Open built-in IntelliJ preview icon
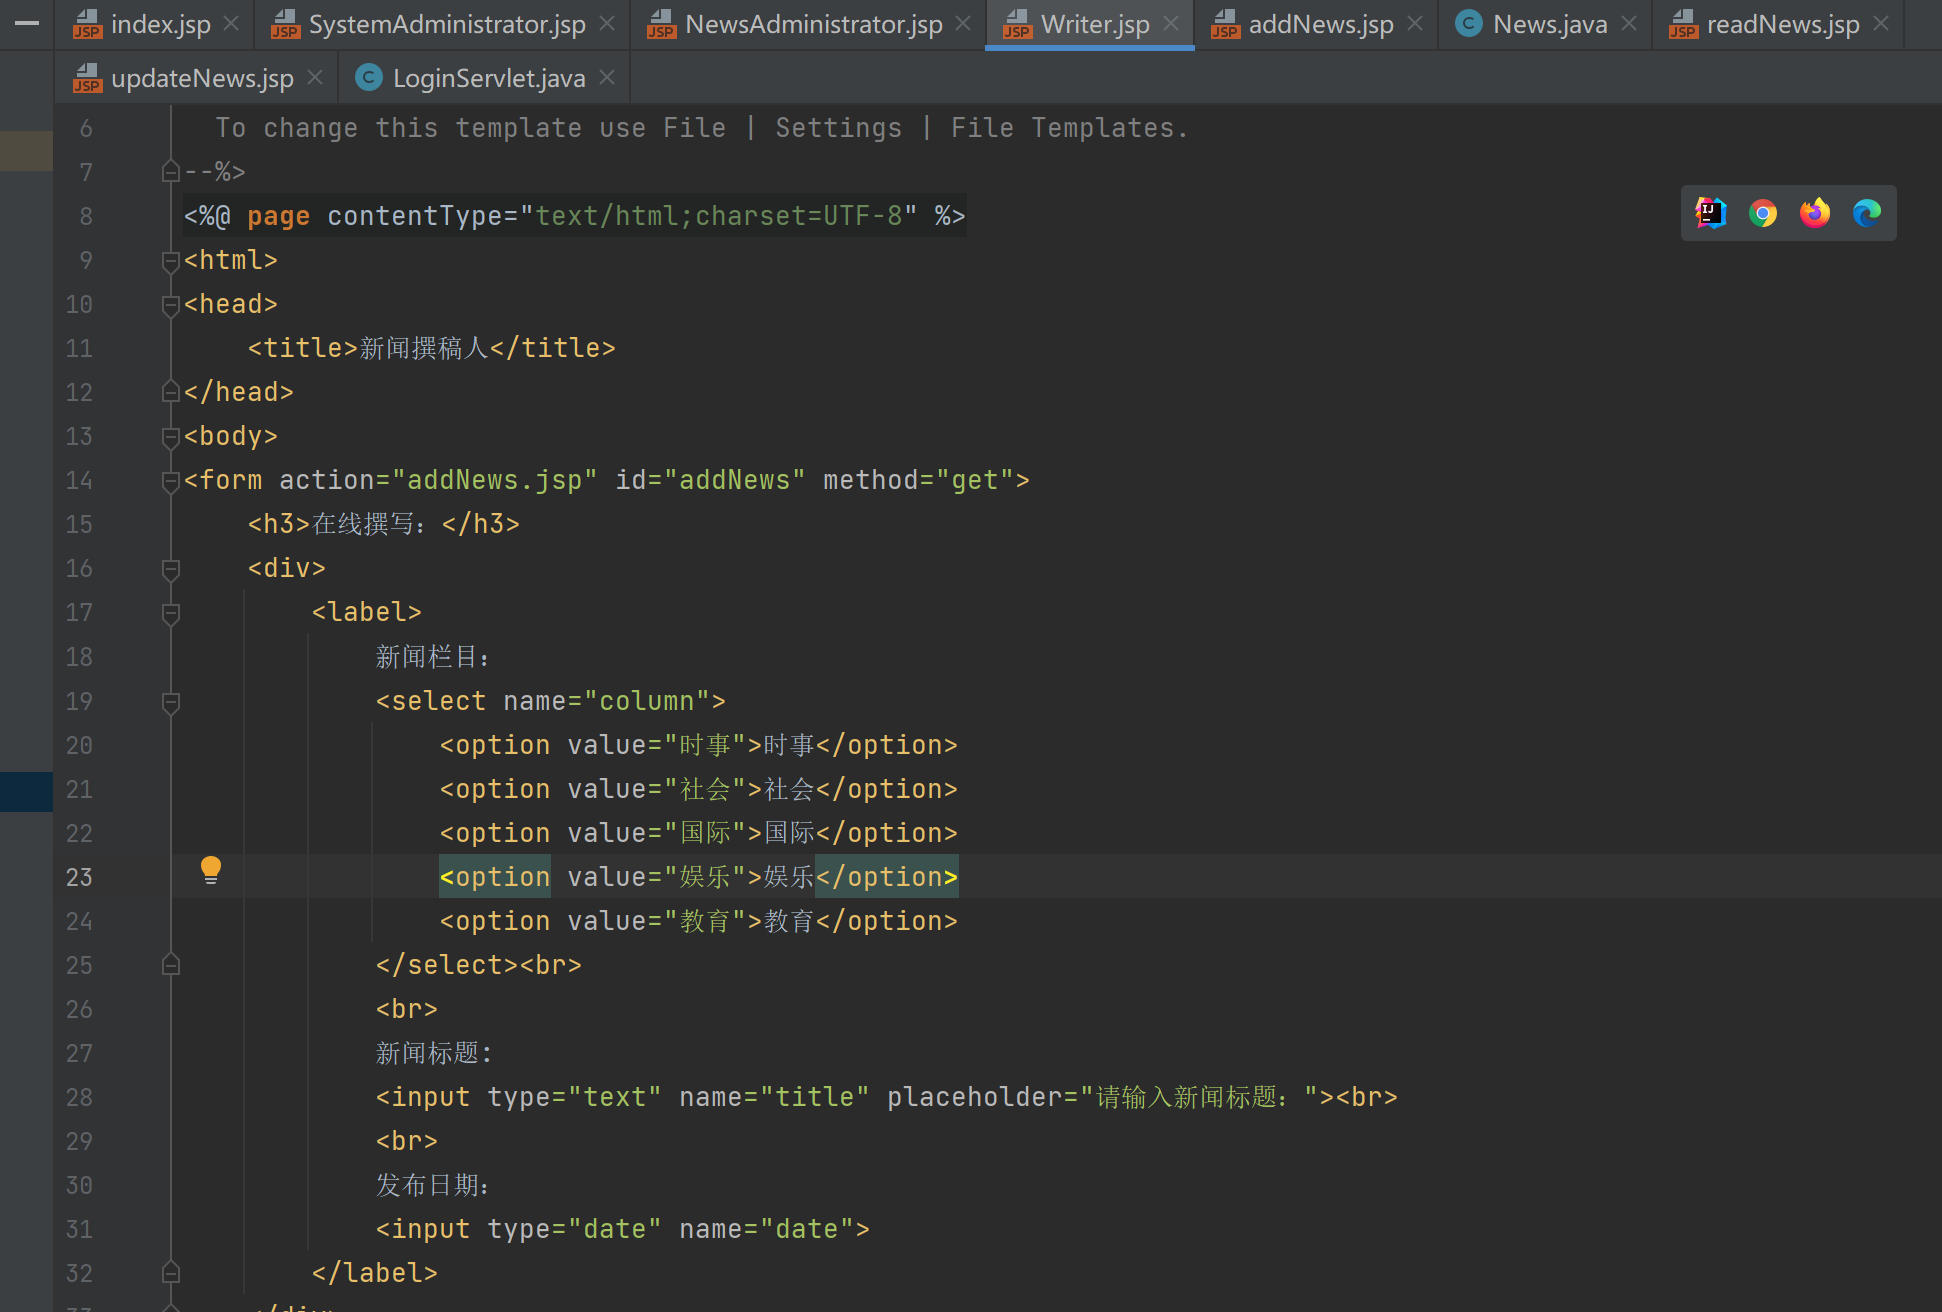Viewport: 1942px width, 1312px height. pyautogui.click(x=1710, y=213)
